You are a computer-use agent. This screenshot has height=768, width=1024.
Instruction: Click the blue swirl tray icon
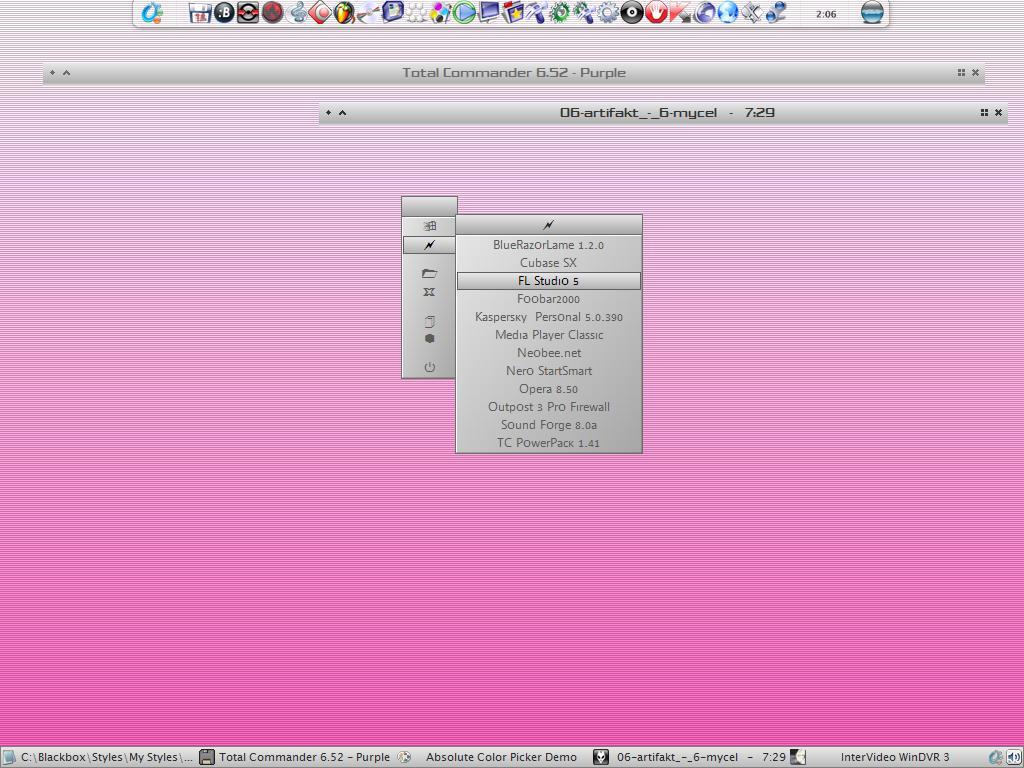(x=997, y=758)
